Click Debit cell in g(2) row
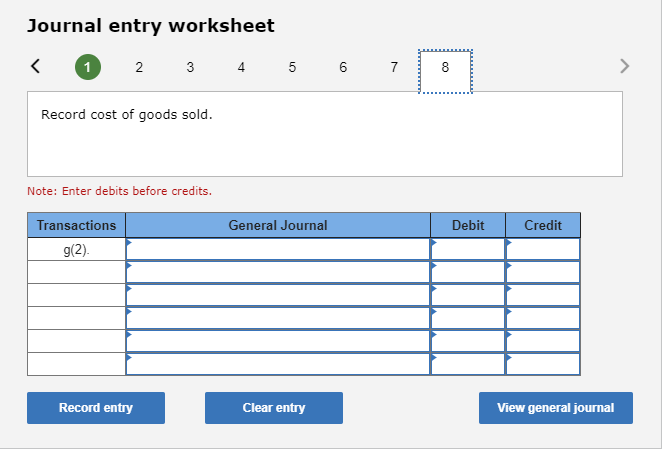663x450 pixels. tap(468, 249)
